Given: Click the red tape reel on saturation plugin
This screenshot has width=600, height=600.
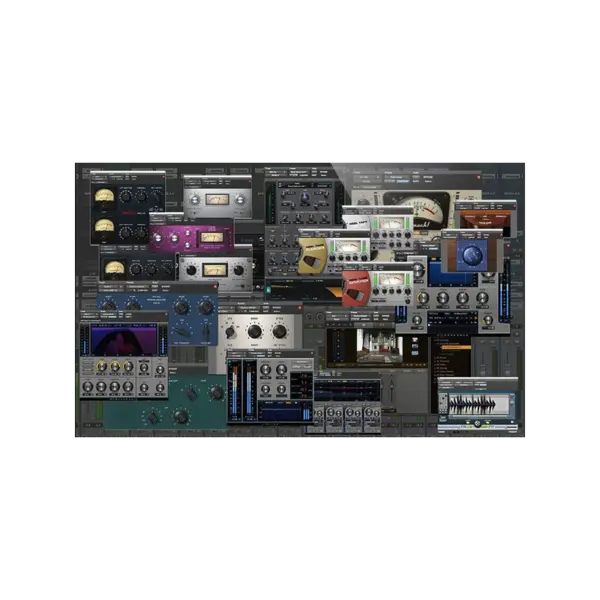Looking at the screenshot, I should [x=355, y=291].
